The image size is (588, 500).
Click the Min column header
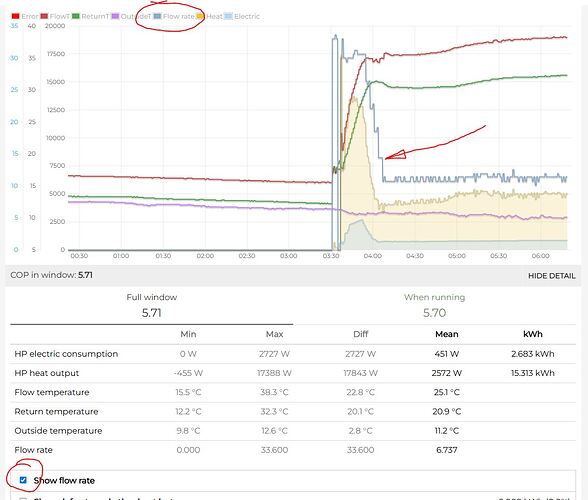click(x=188, y=334)
